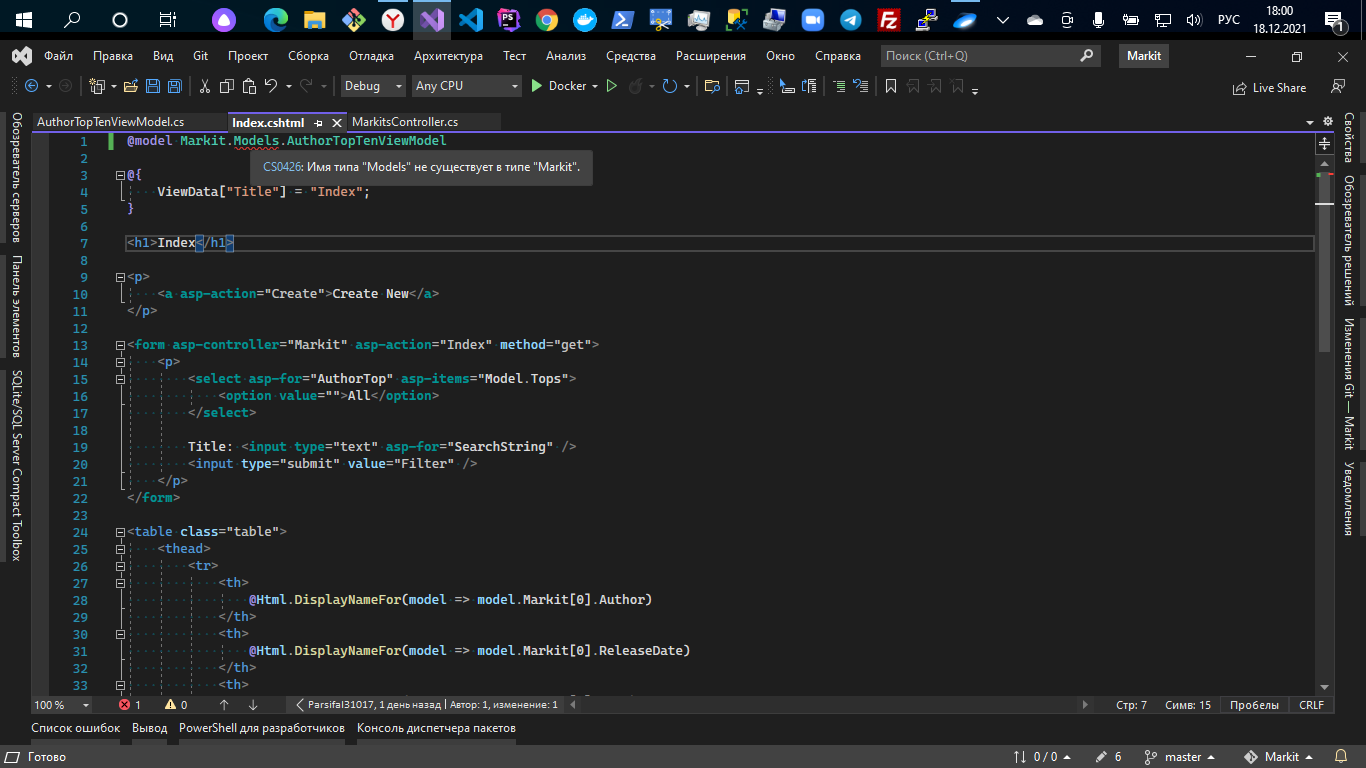This screenshot has height=768, width=1366.
Task: Click the feedback person icon beside Live Share
Action: 1338,87
